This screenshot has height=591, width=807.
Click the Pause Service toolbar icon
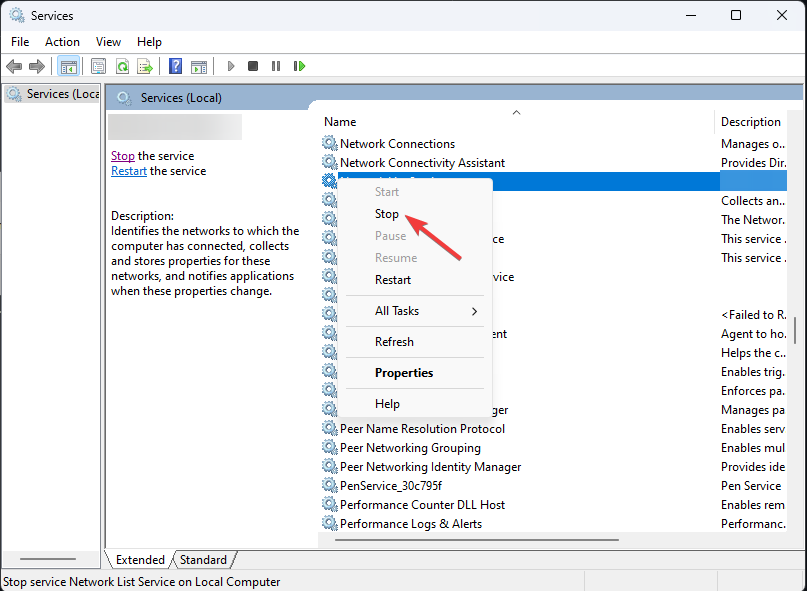coord(276,66)
